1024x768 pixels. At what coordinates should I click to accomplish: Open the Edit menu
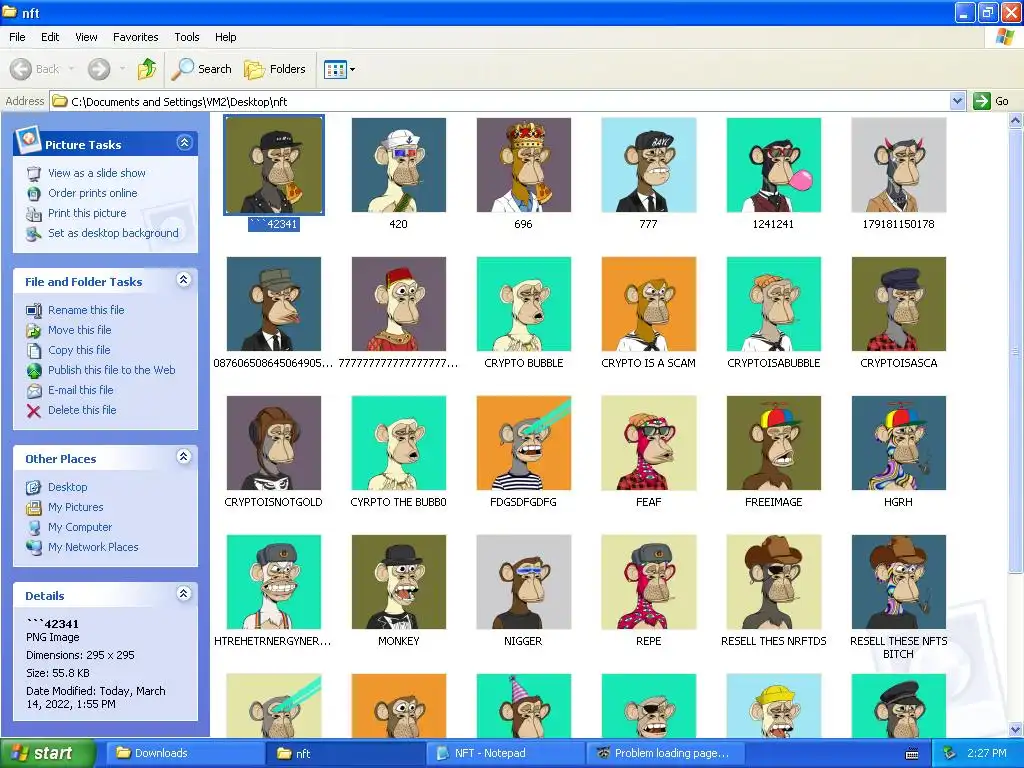pyautogui.click(x=50, y=37)
